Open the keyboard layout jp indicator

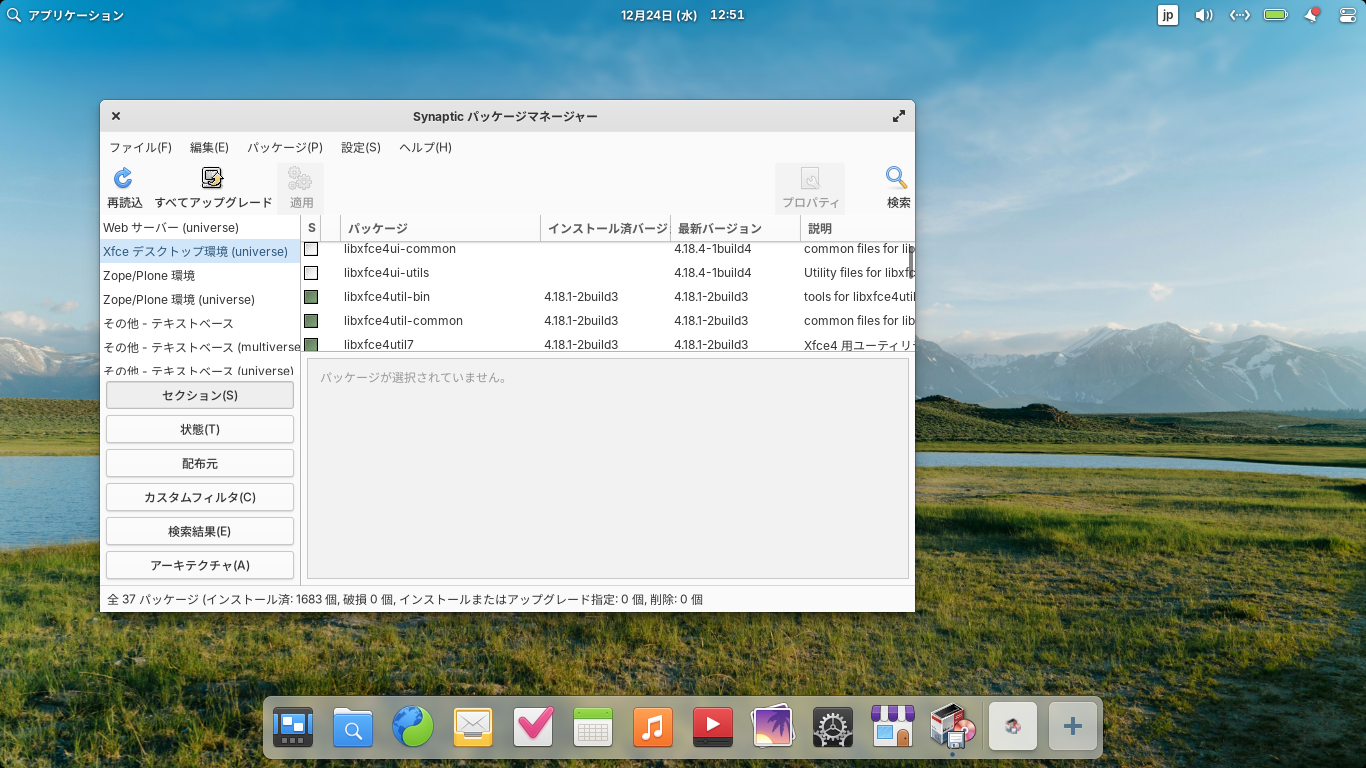(x=1167, y=15)
